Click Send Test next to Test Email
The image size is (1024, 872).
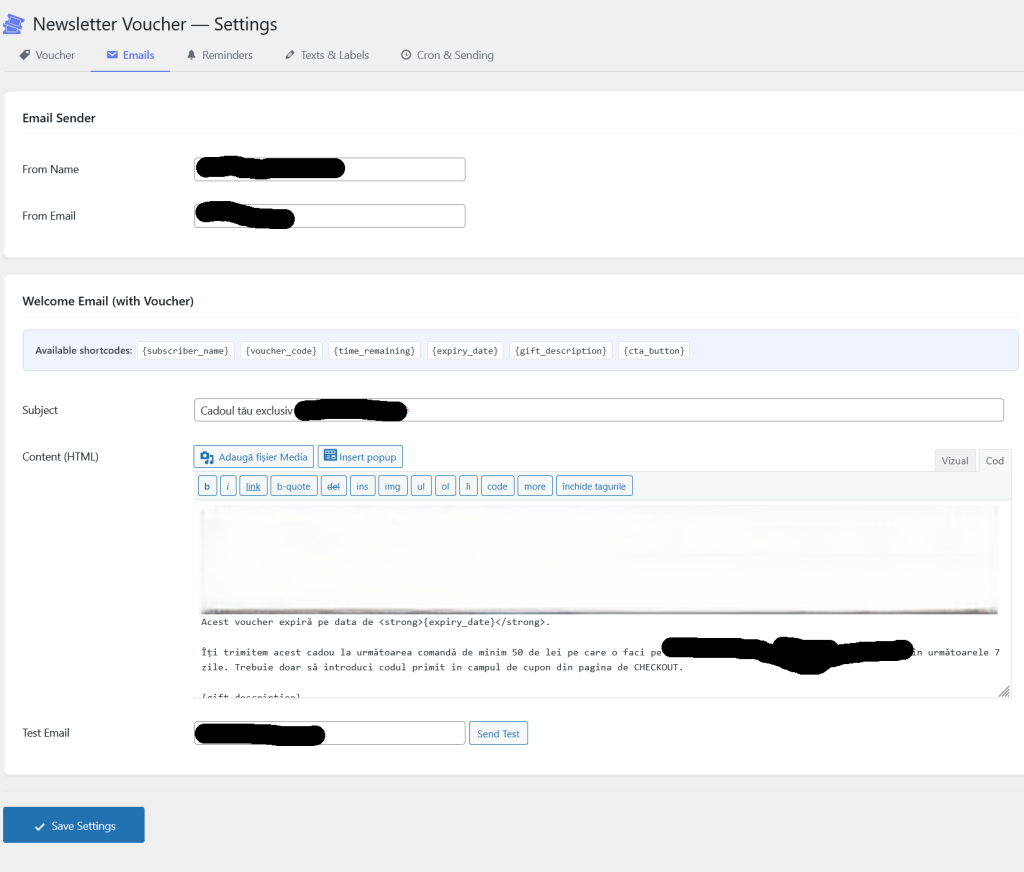click(498, 732)
